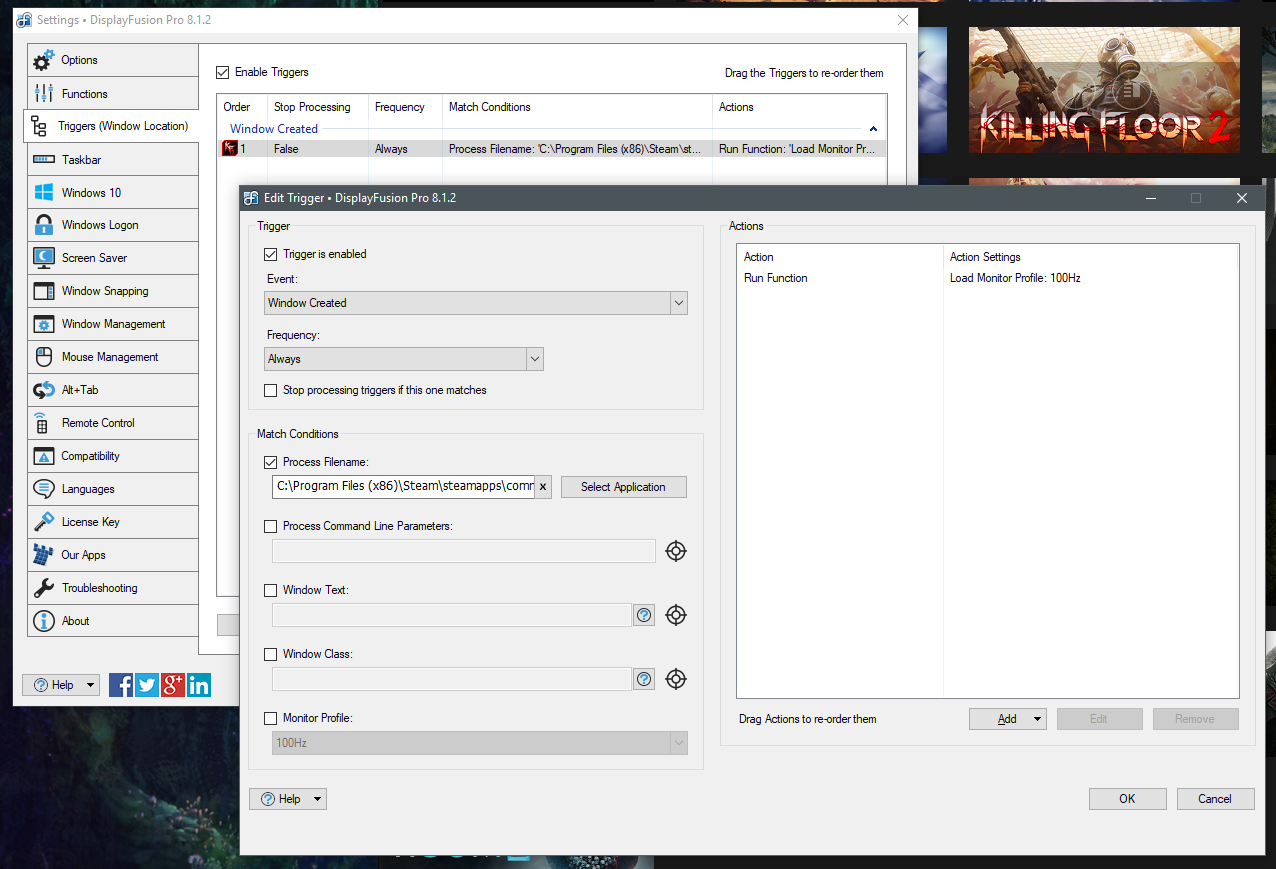The height and width of the screenshot is (869, 1276).
Task: Click the Process Command Line target crosshair icon
Action: point(676,551)
